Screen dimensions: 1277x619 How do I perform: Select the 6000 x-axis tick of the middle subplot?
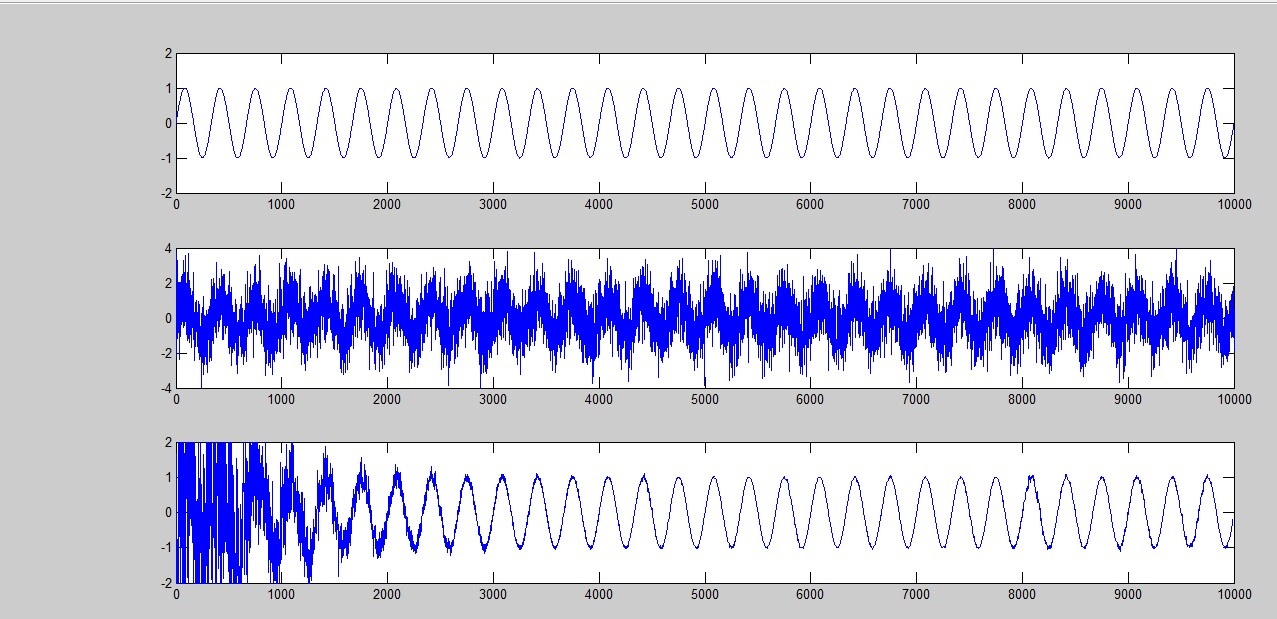point(811,399)
